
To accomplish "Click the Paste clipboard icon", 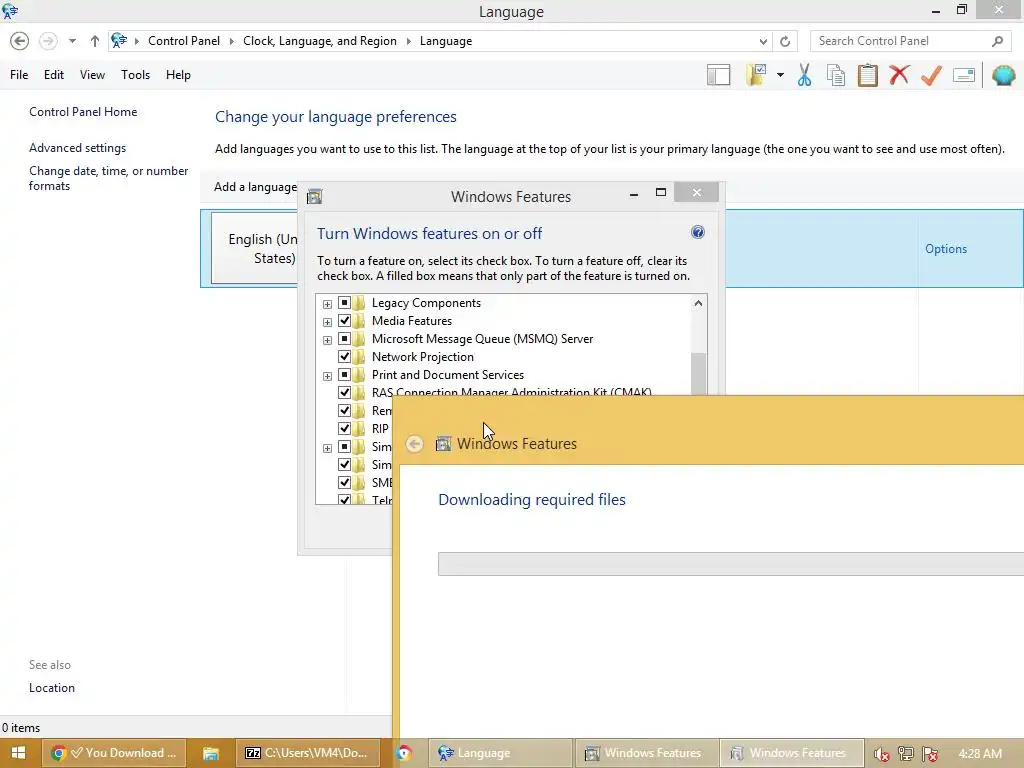I will (868, 75).
